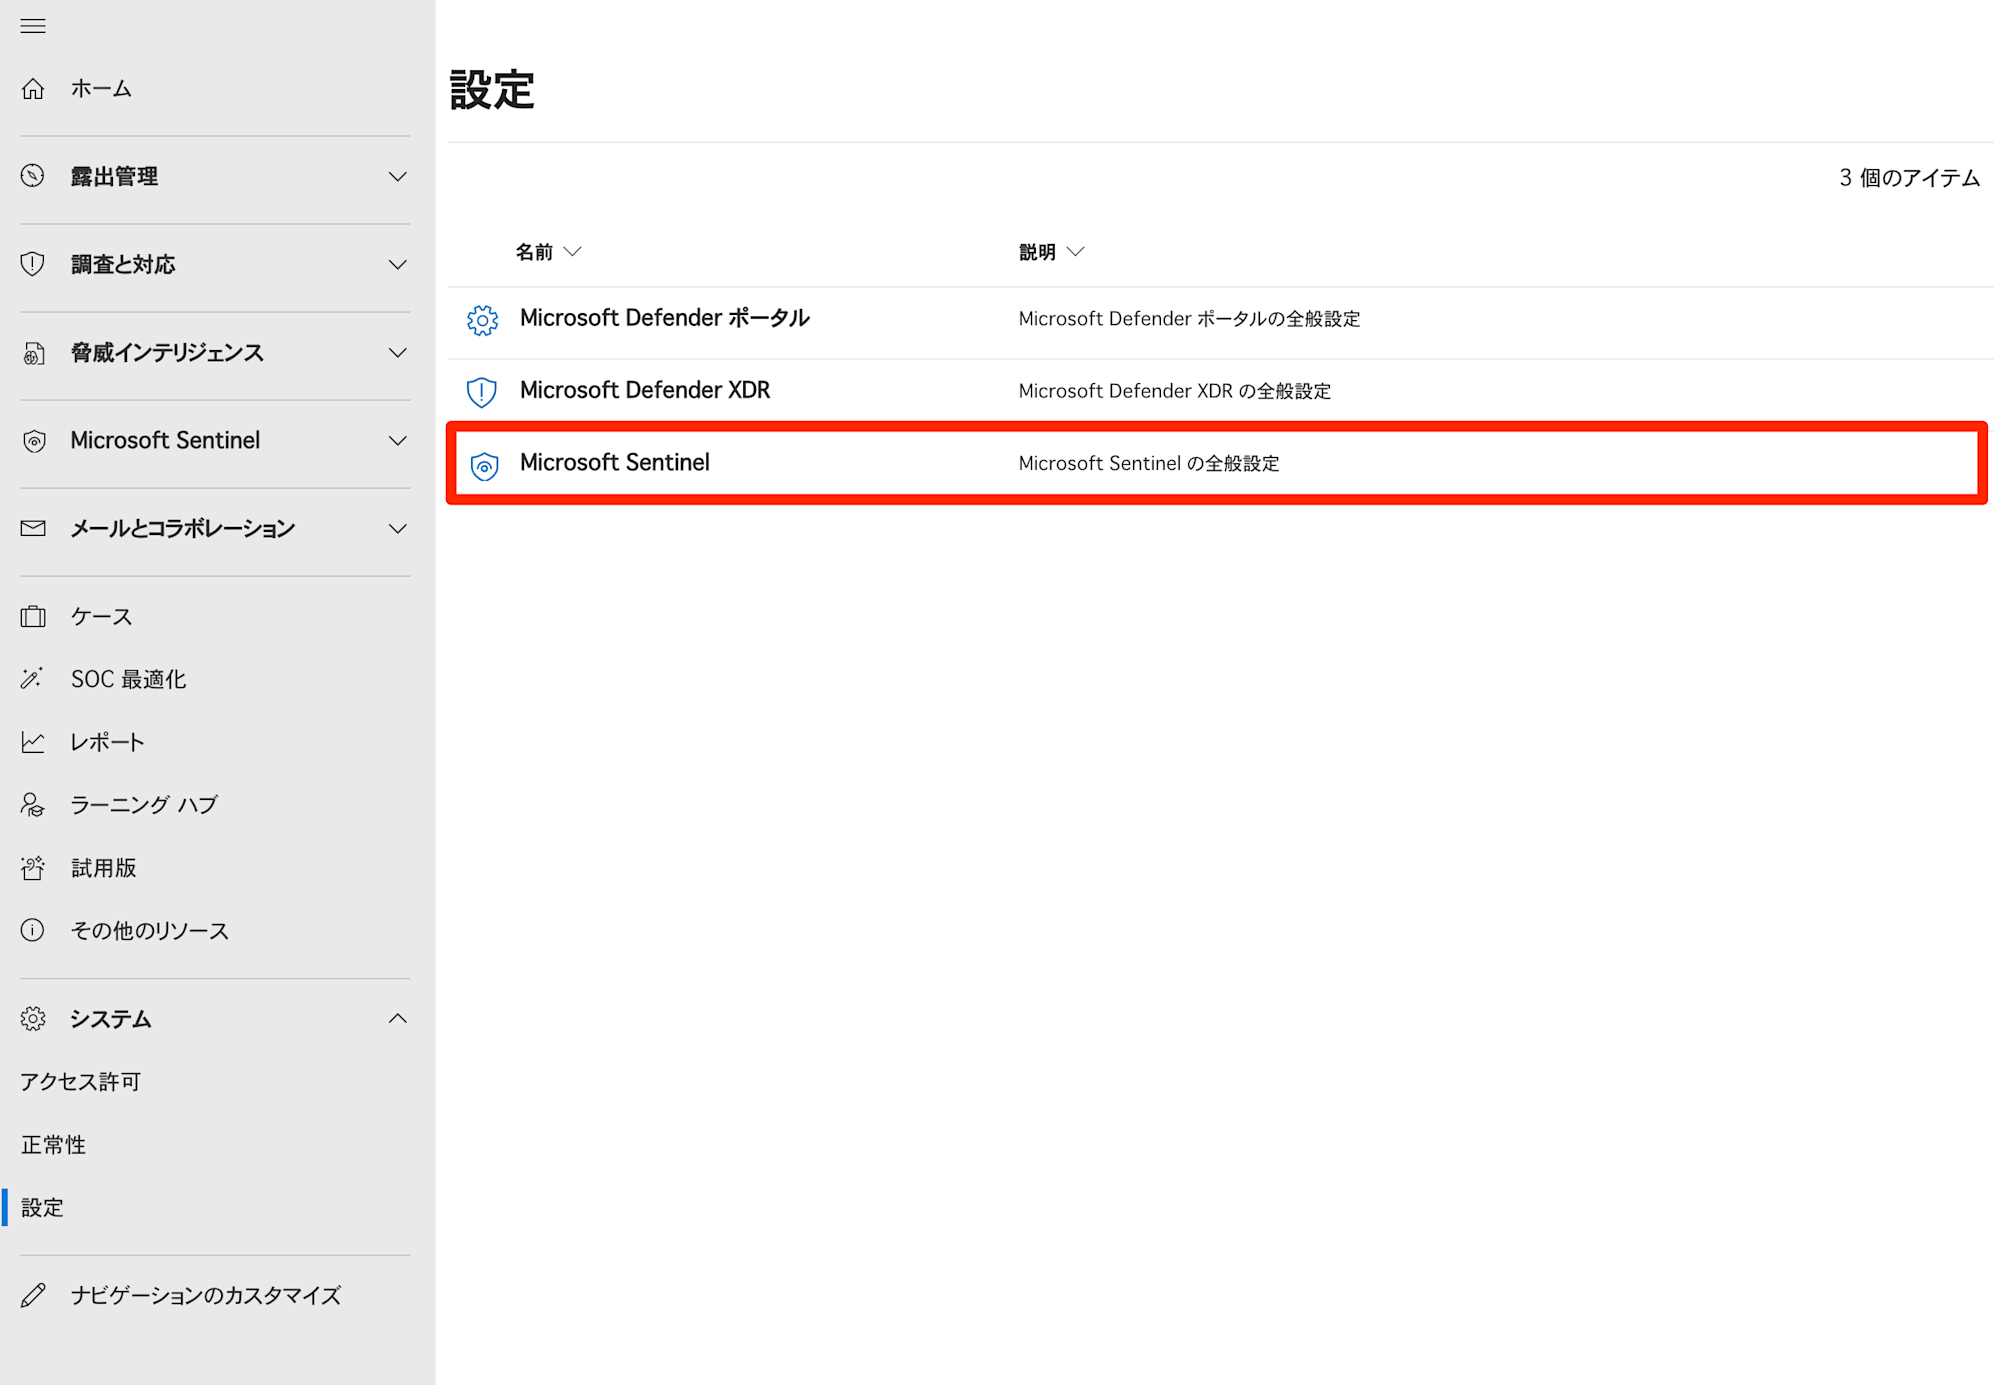Open アクセス許可 under システム
Image resolution: width=2000 pixels, height=1385 pixels.
81,1082
